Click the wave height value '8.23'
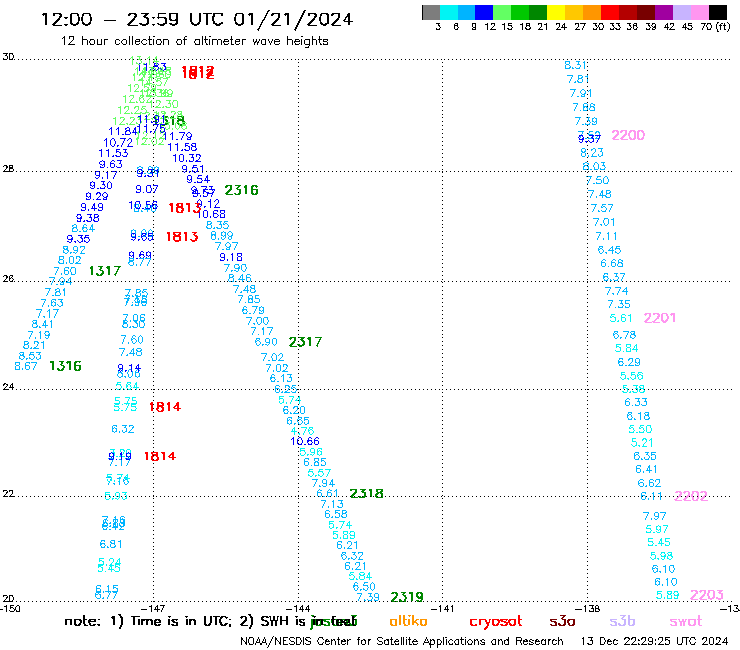The image size is (740, 650). point(592,152)
